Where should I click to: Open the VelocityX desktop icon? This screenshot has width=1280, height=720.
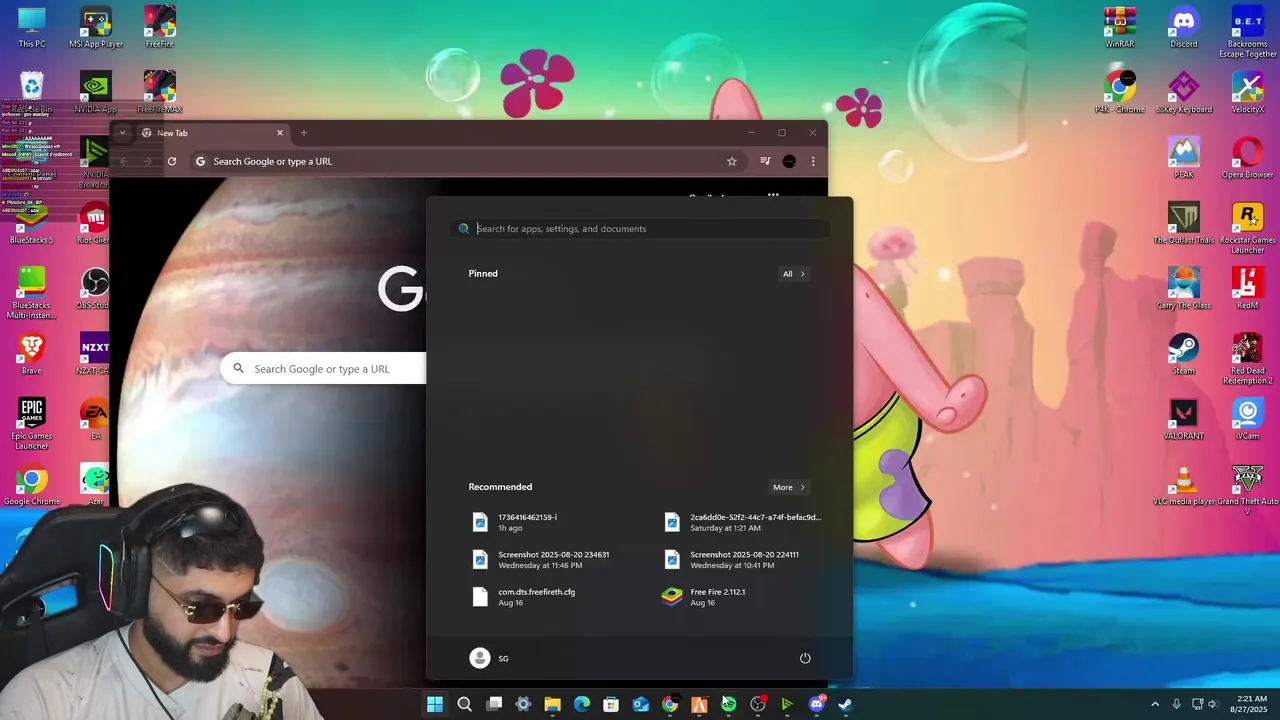[x=1248, y=92]
